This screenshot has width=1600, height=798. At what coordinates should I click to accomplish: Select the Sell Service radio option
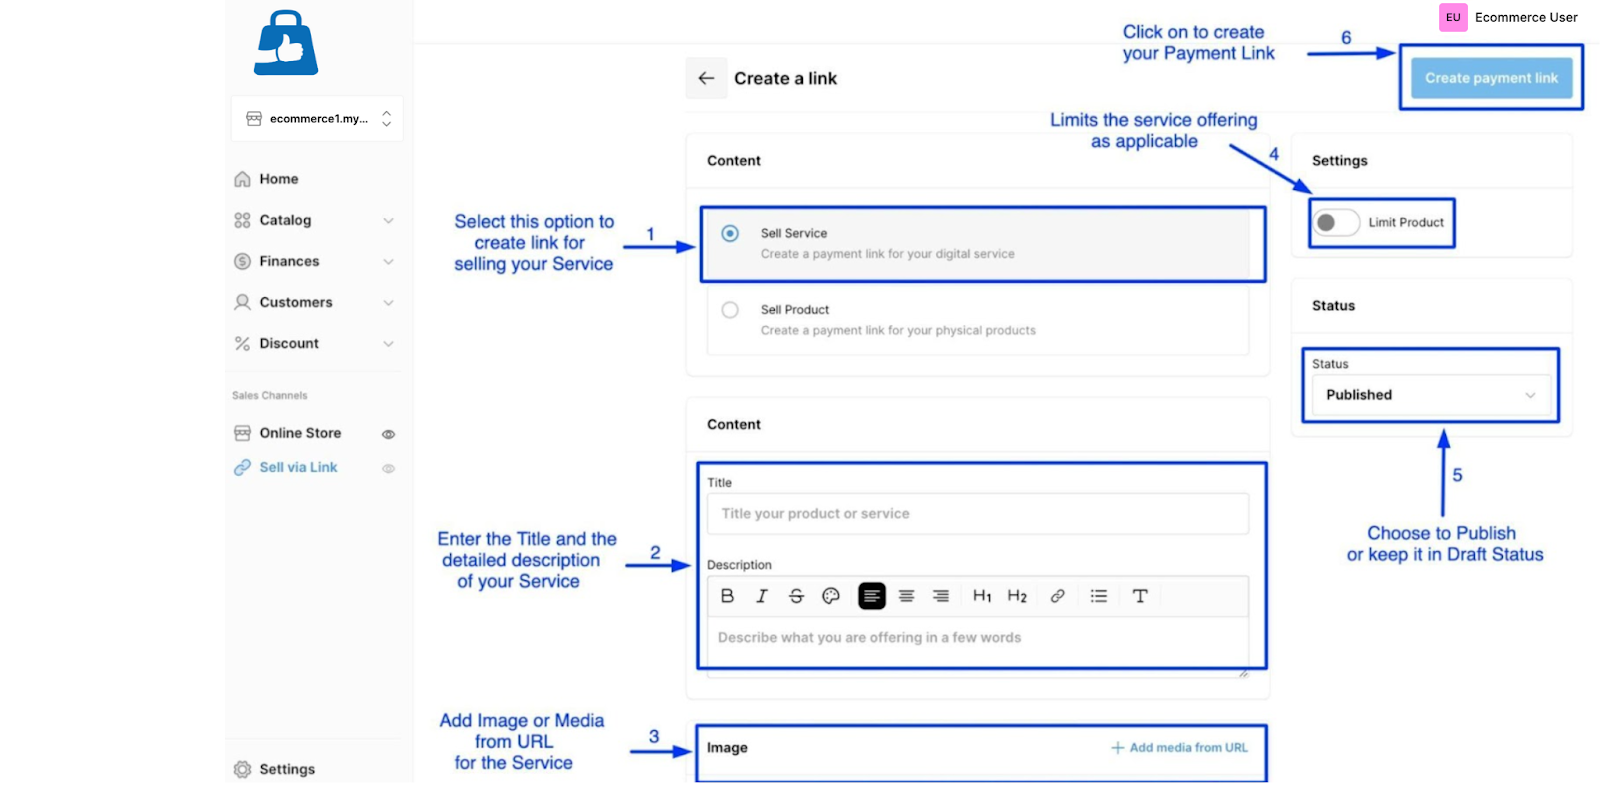click(730, 233)
